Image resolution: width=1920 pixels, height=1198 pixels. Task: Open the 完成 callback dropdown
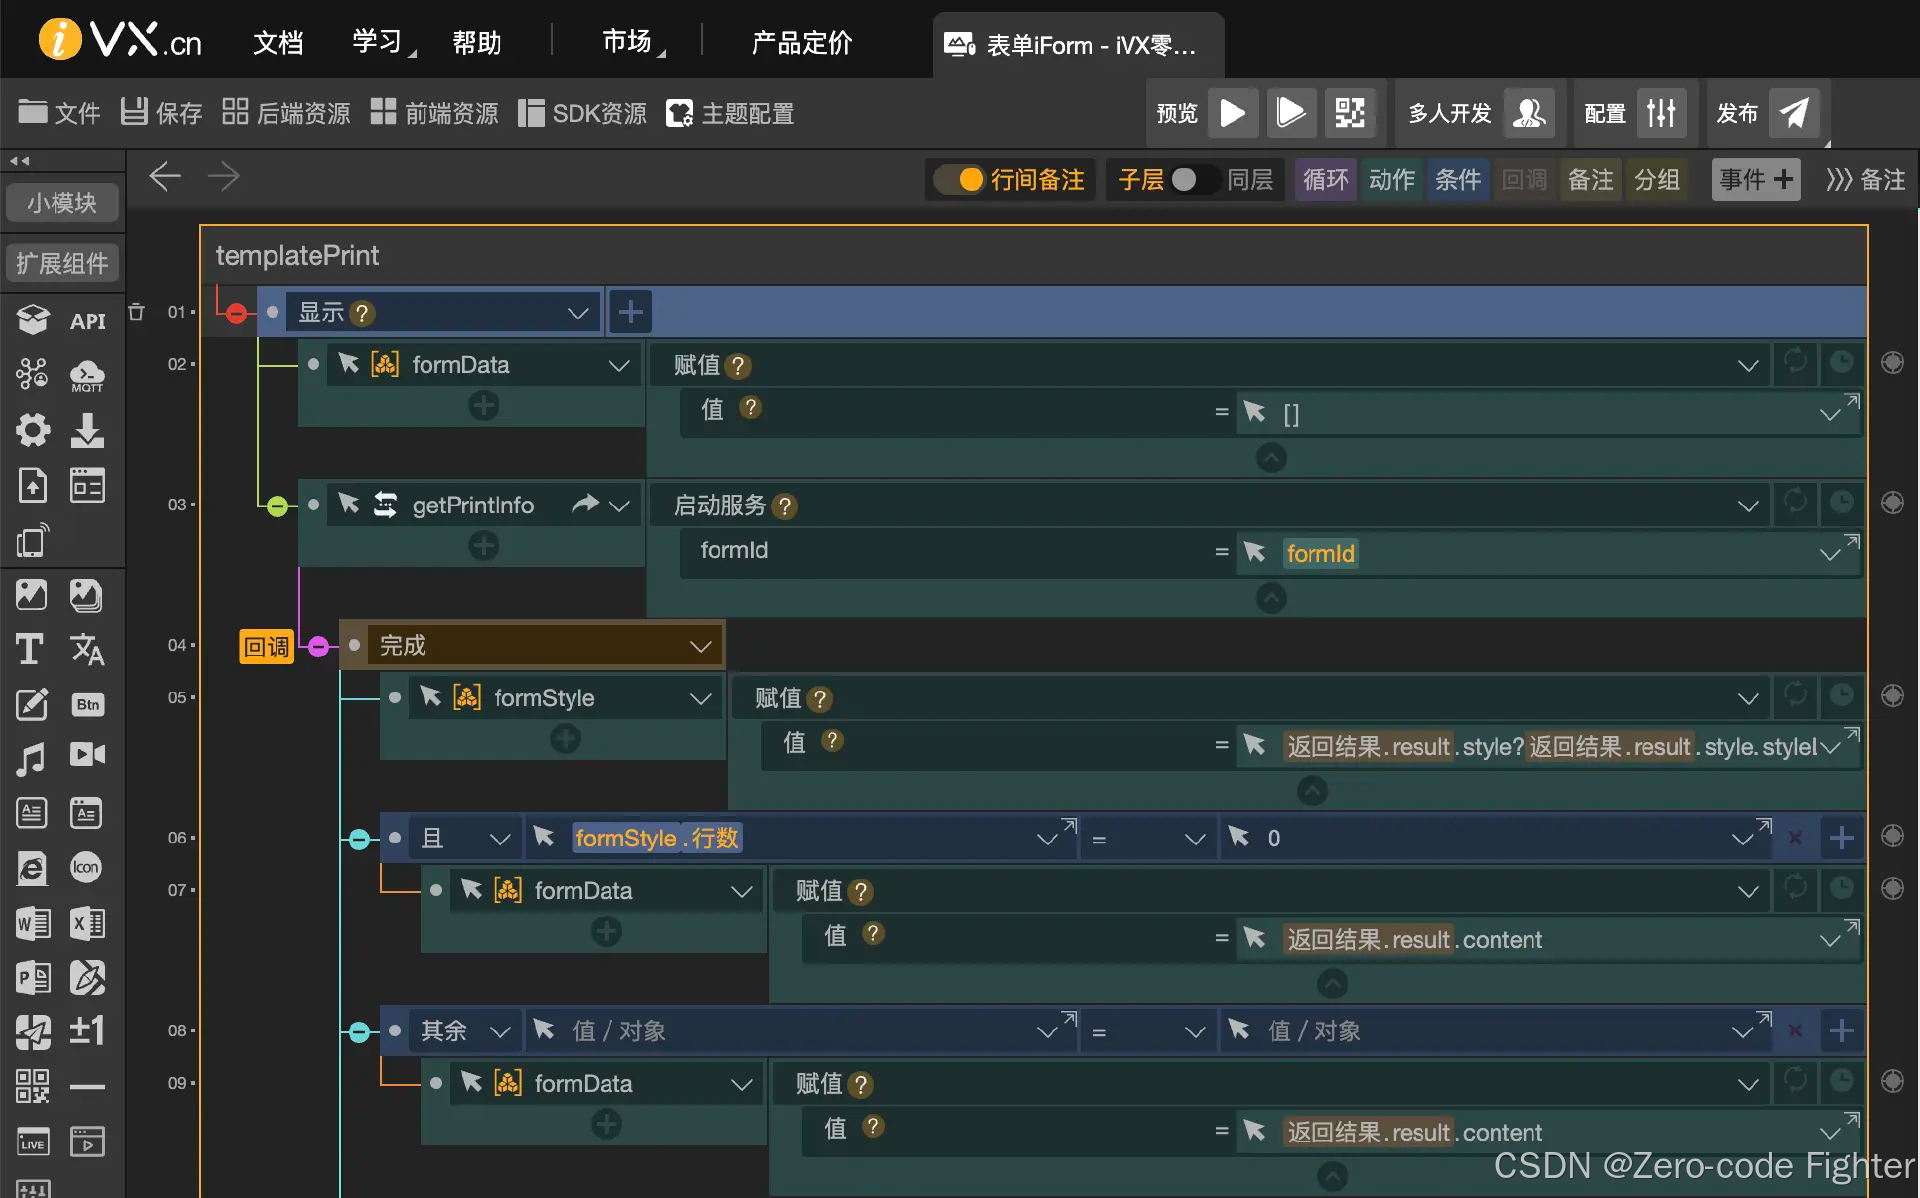[700, 646]
